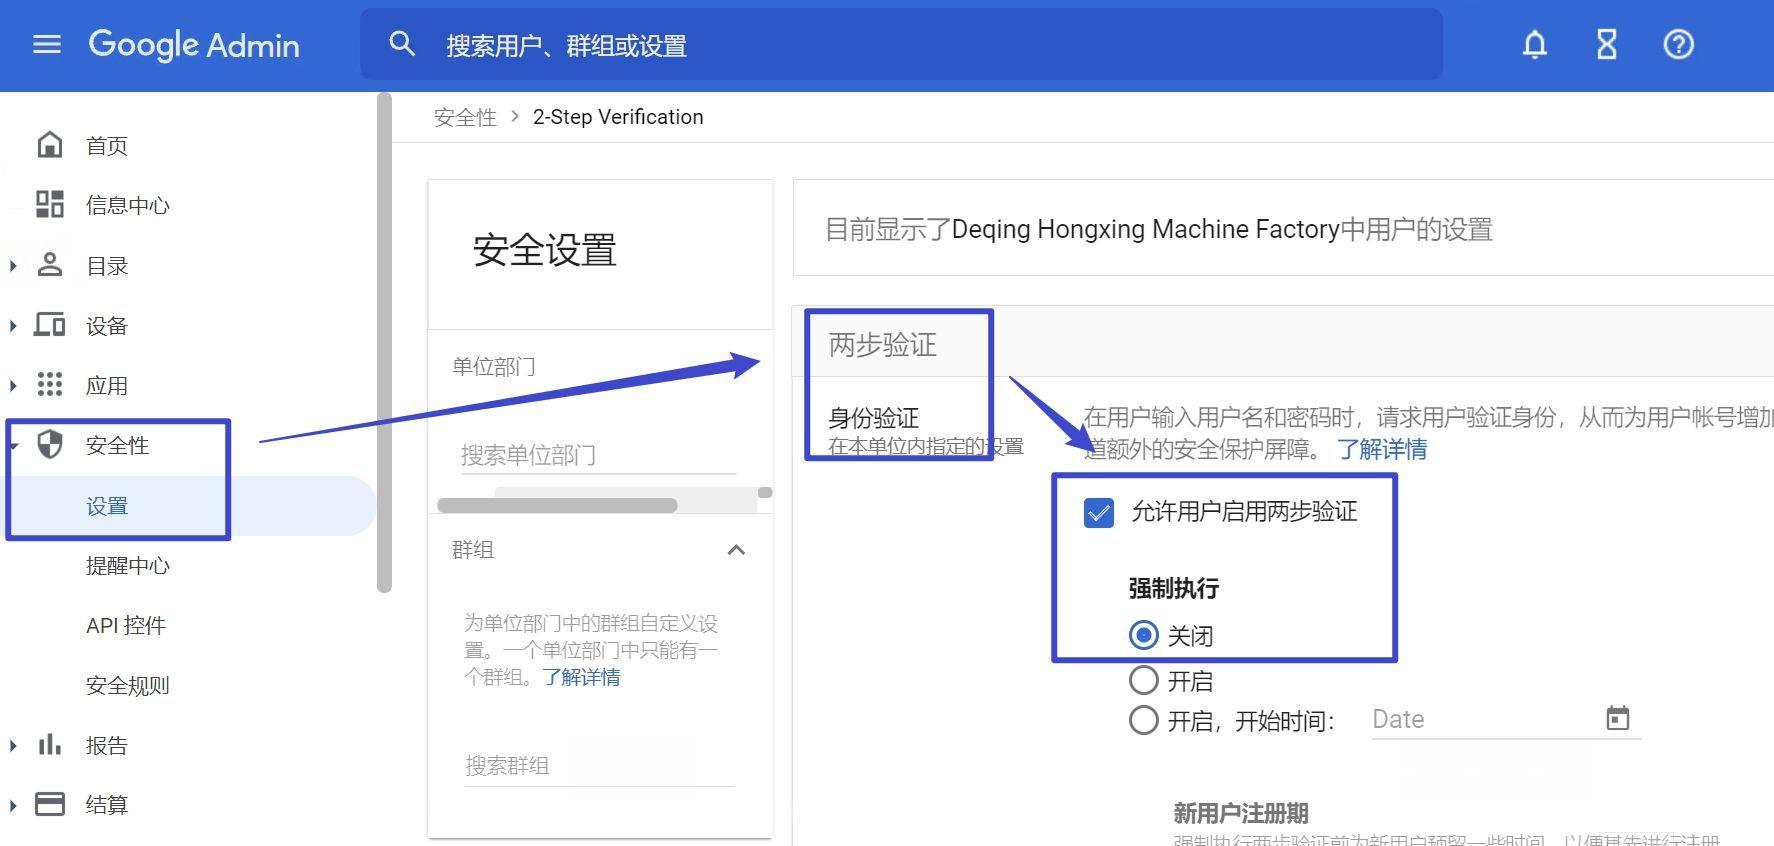Screen dimensions: 1774x846
Task: Select 设置 under 安全性
Action: coord(107,506)
